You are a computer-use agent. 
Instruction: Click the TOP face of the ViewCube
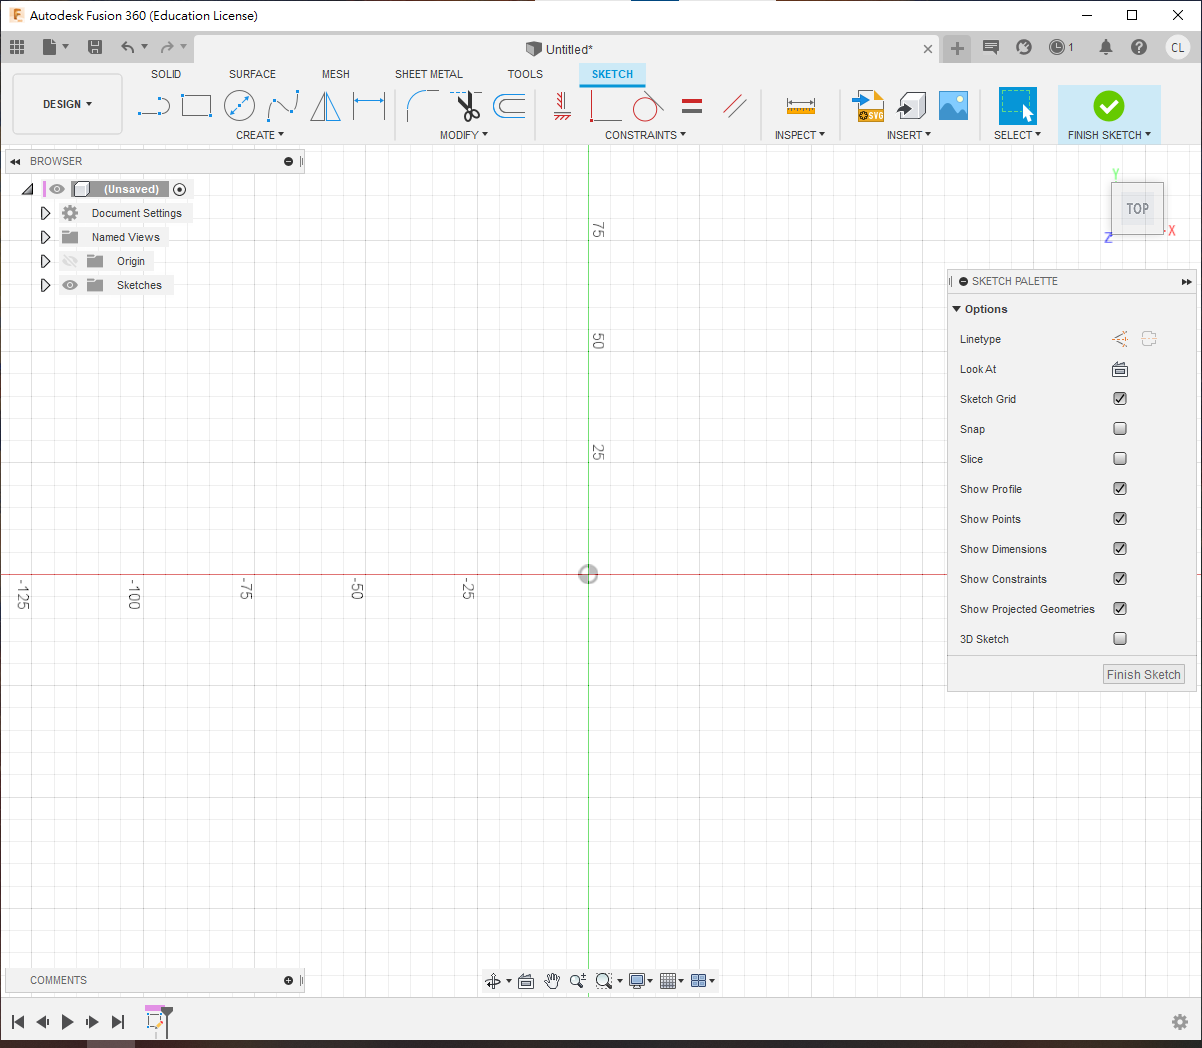click(1137, 209)
